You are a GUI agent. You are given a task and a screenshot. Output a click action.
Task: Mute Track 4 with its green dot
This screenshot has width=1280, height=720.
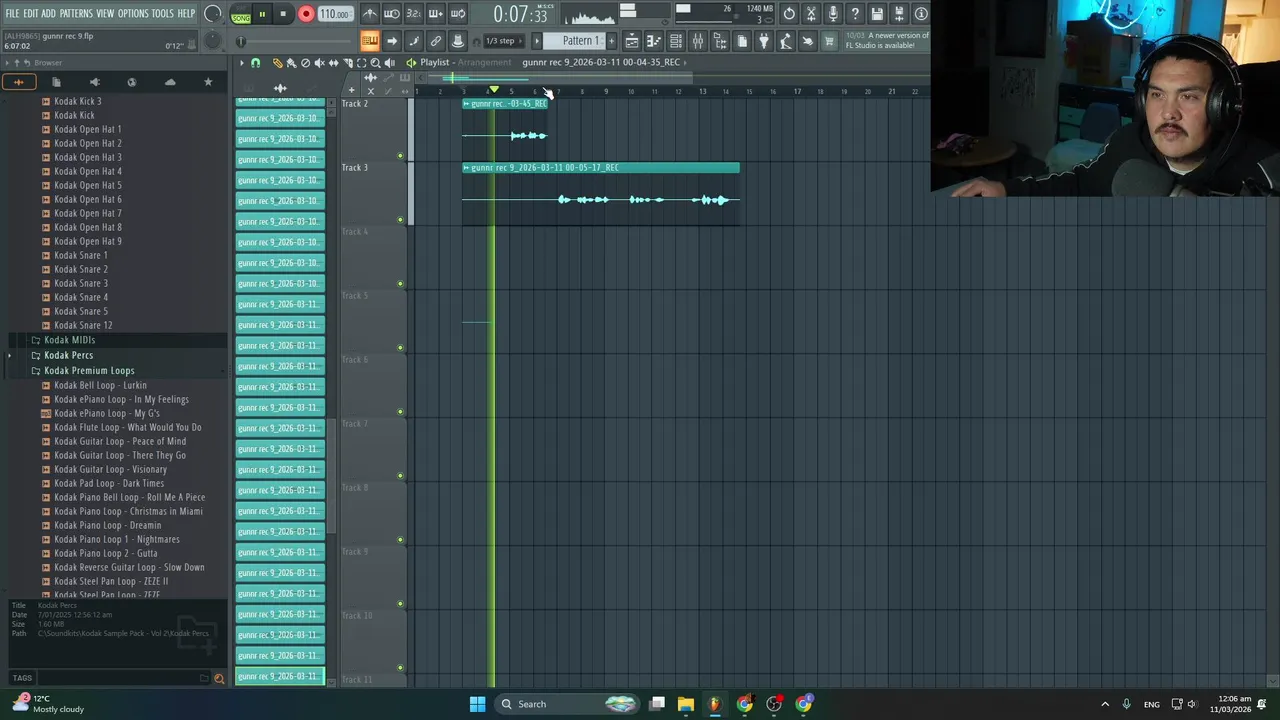pos(400,284)
